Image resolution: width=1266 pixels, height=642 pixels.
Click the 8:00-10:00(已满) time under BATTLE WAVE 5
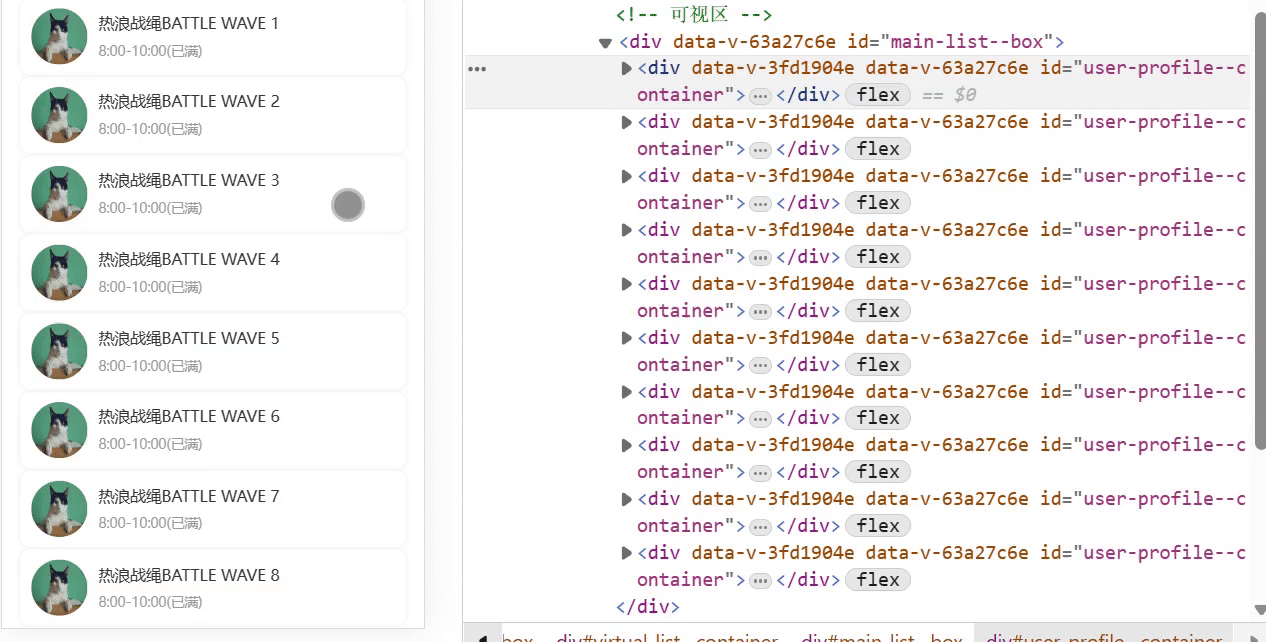click(150, 366)
